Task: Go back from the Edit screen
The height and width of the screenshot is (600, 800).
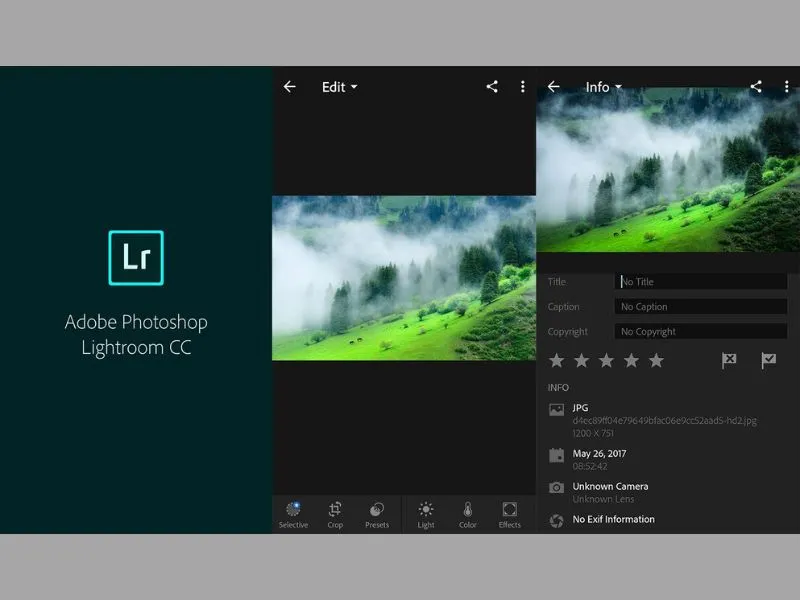Action: coord(289,87)
